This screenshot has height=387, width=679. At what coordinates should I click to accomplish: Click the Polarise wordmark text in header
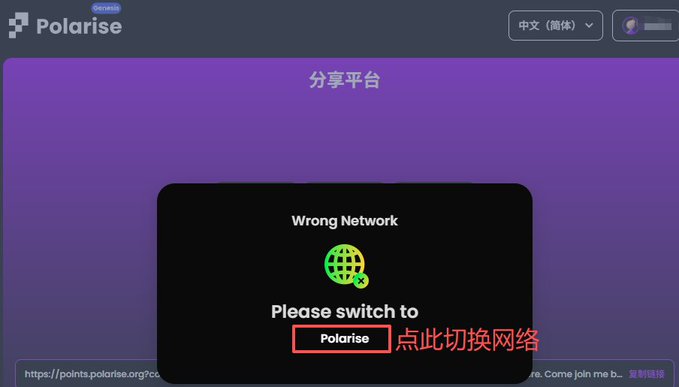coord(79,26)
